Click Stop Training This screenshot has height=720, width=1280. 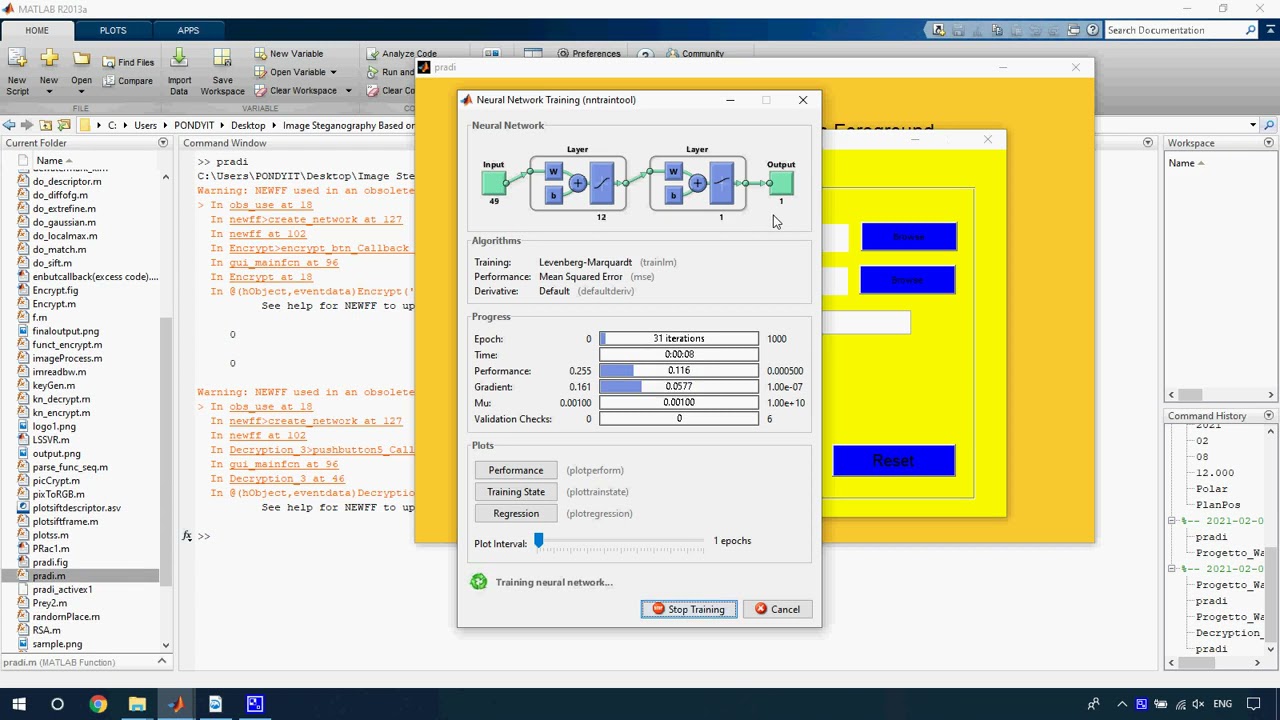pos(689,609)
